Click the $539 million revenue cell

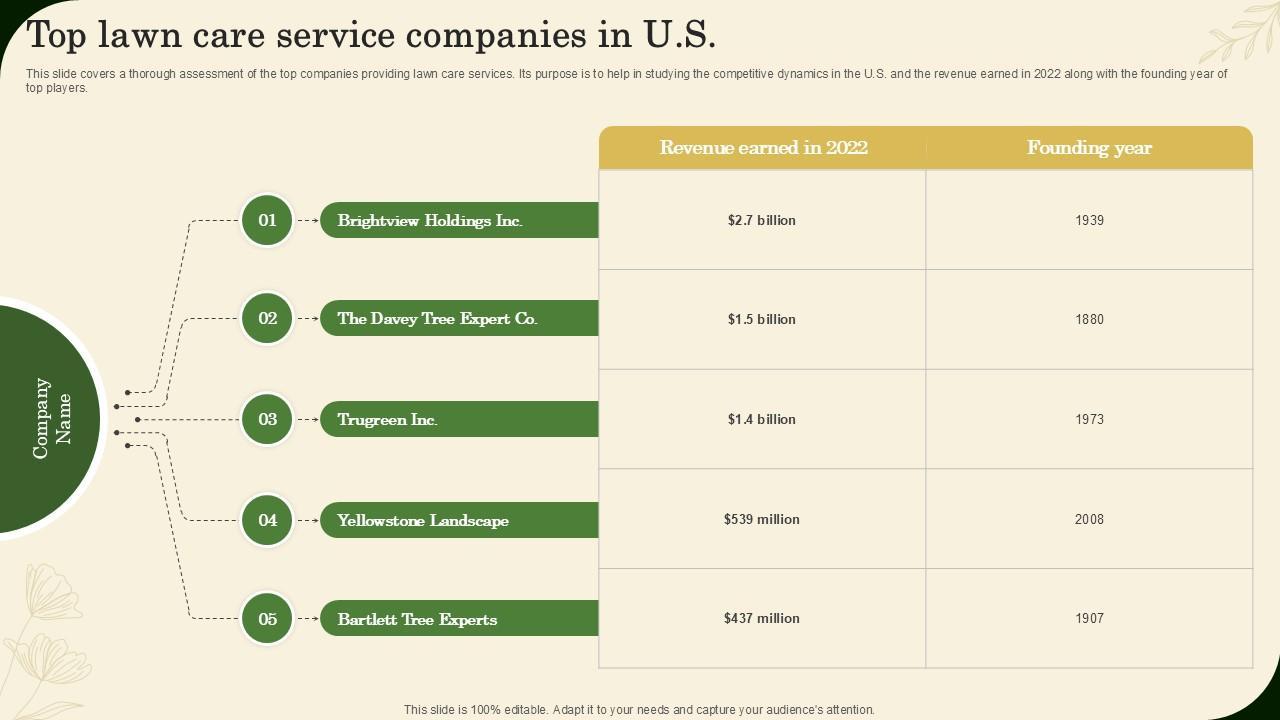click(762, 519)
